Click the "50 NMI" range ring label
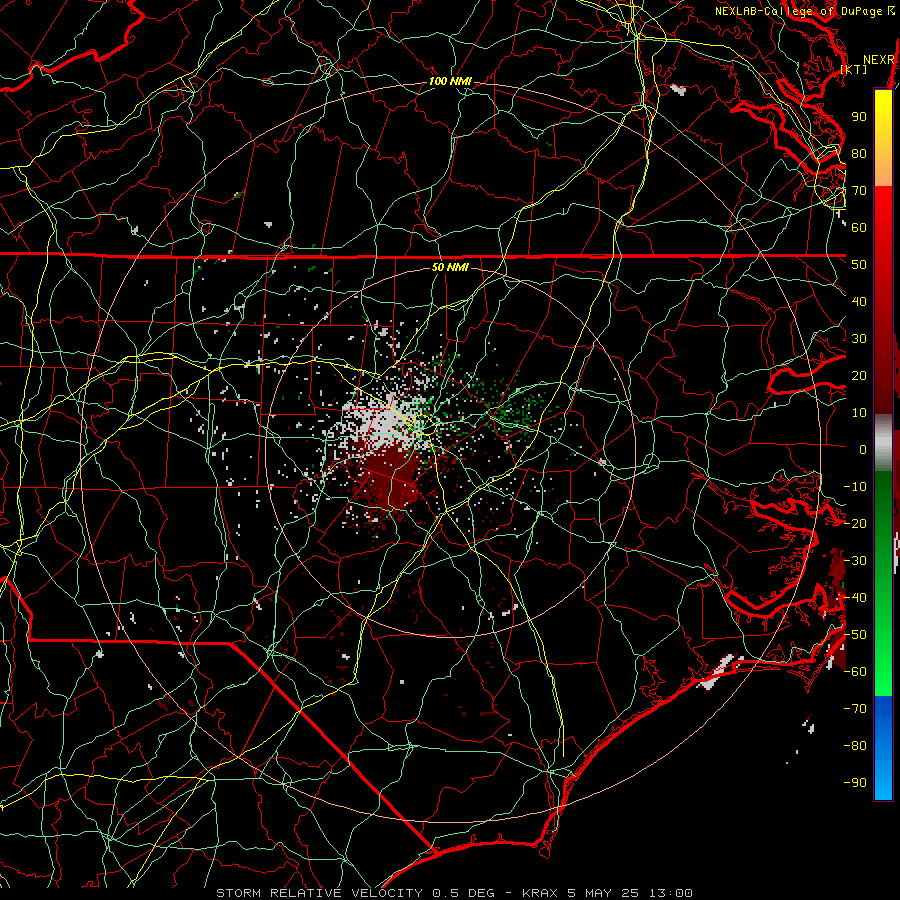This screenshot has width=900, height=900. click(x=450, y=267)
